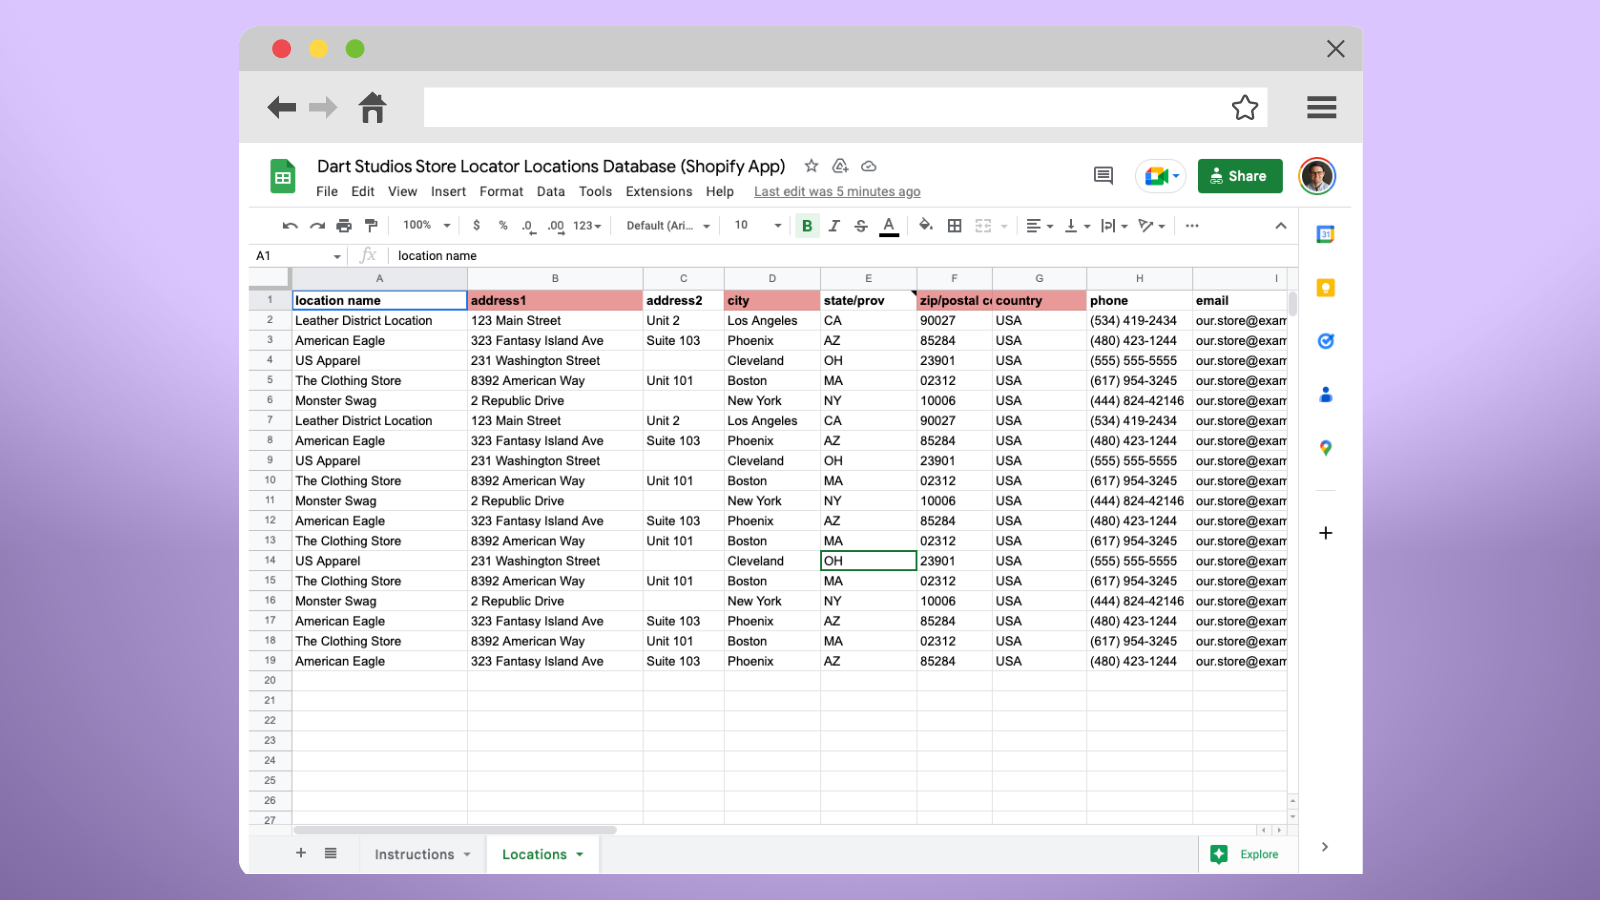Undo the last change
This screenshot has height=900, width=1600.
(290, 225)
